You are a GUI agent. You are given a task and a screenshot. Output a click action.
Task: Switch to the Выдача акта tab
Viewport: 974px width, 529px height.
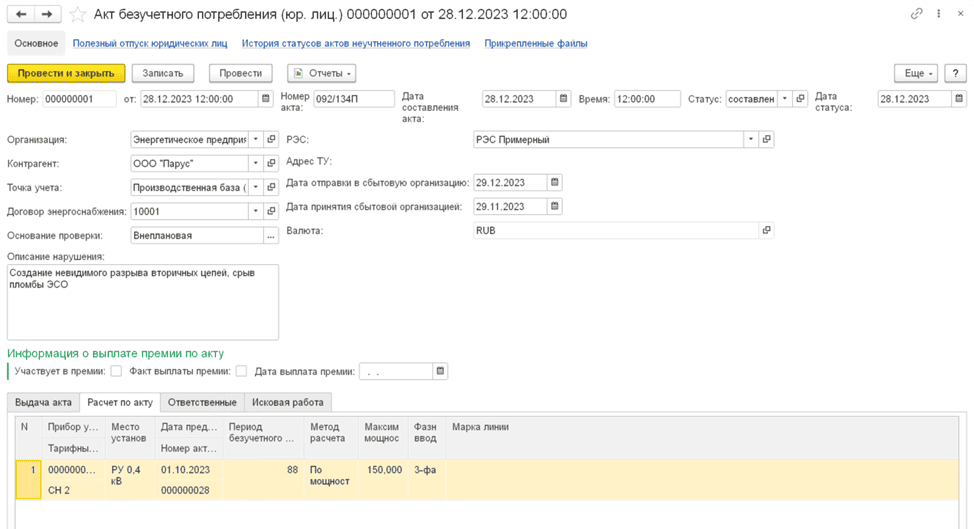[43, 402]
